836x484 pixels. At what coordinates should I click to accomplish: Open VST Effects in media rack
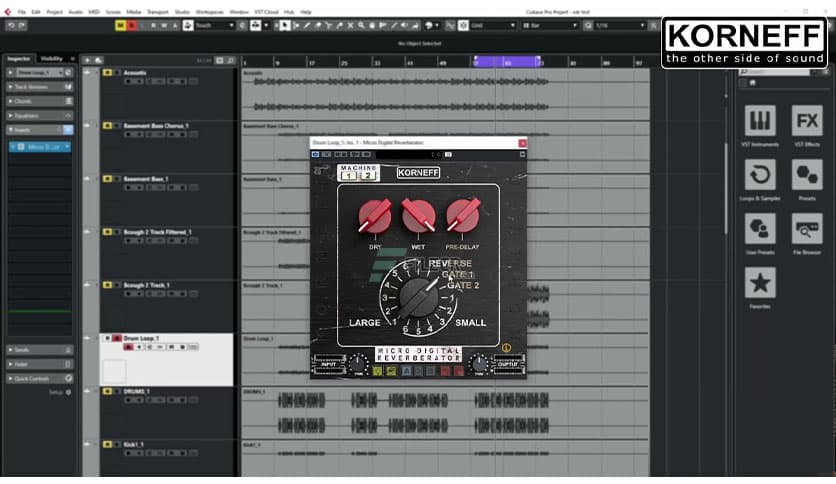coord(807,120)
